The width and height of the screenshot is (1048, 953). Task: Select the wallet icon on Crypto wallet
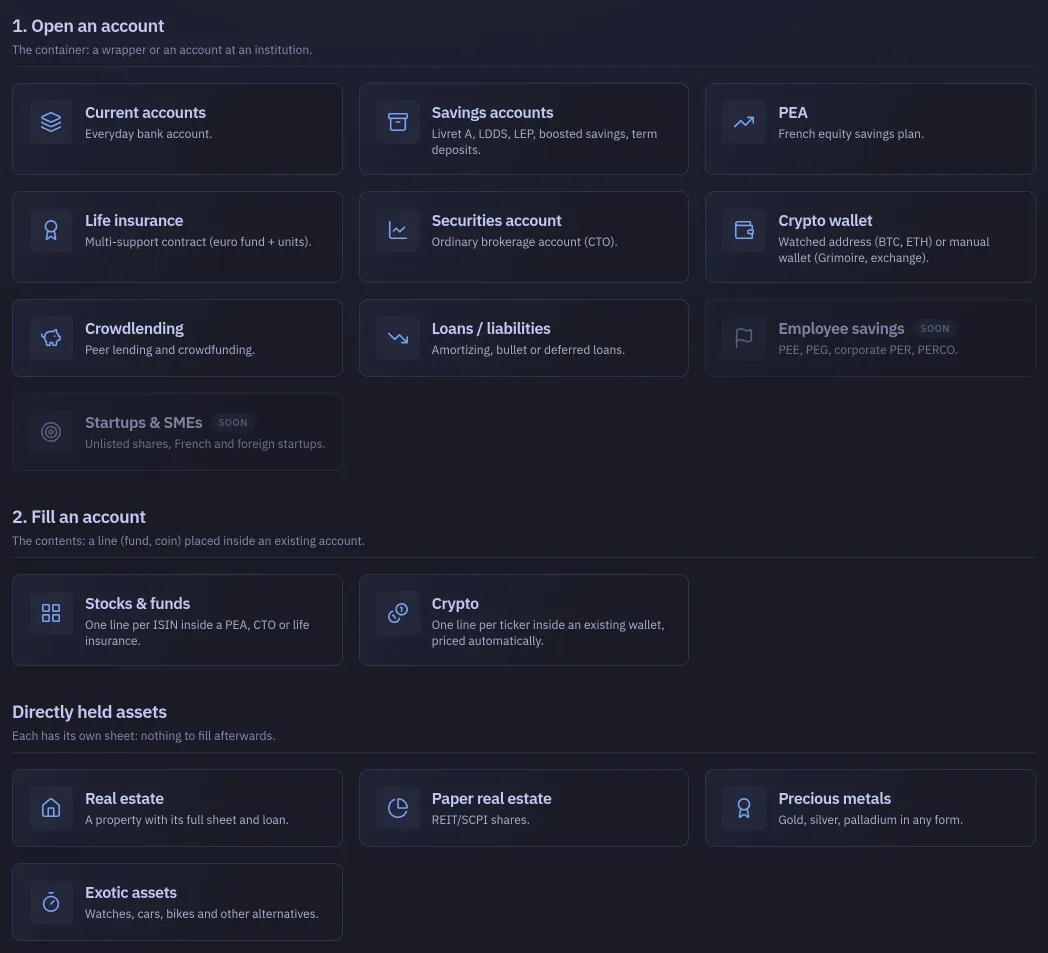click(x=744, y=230)
